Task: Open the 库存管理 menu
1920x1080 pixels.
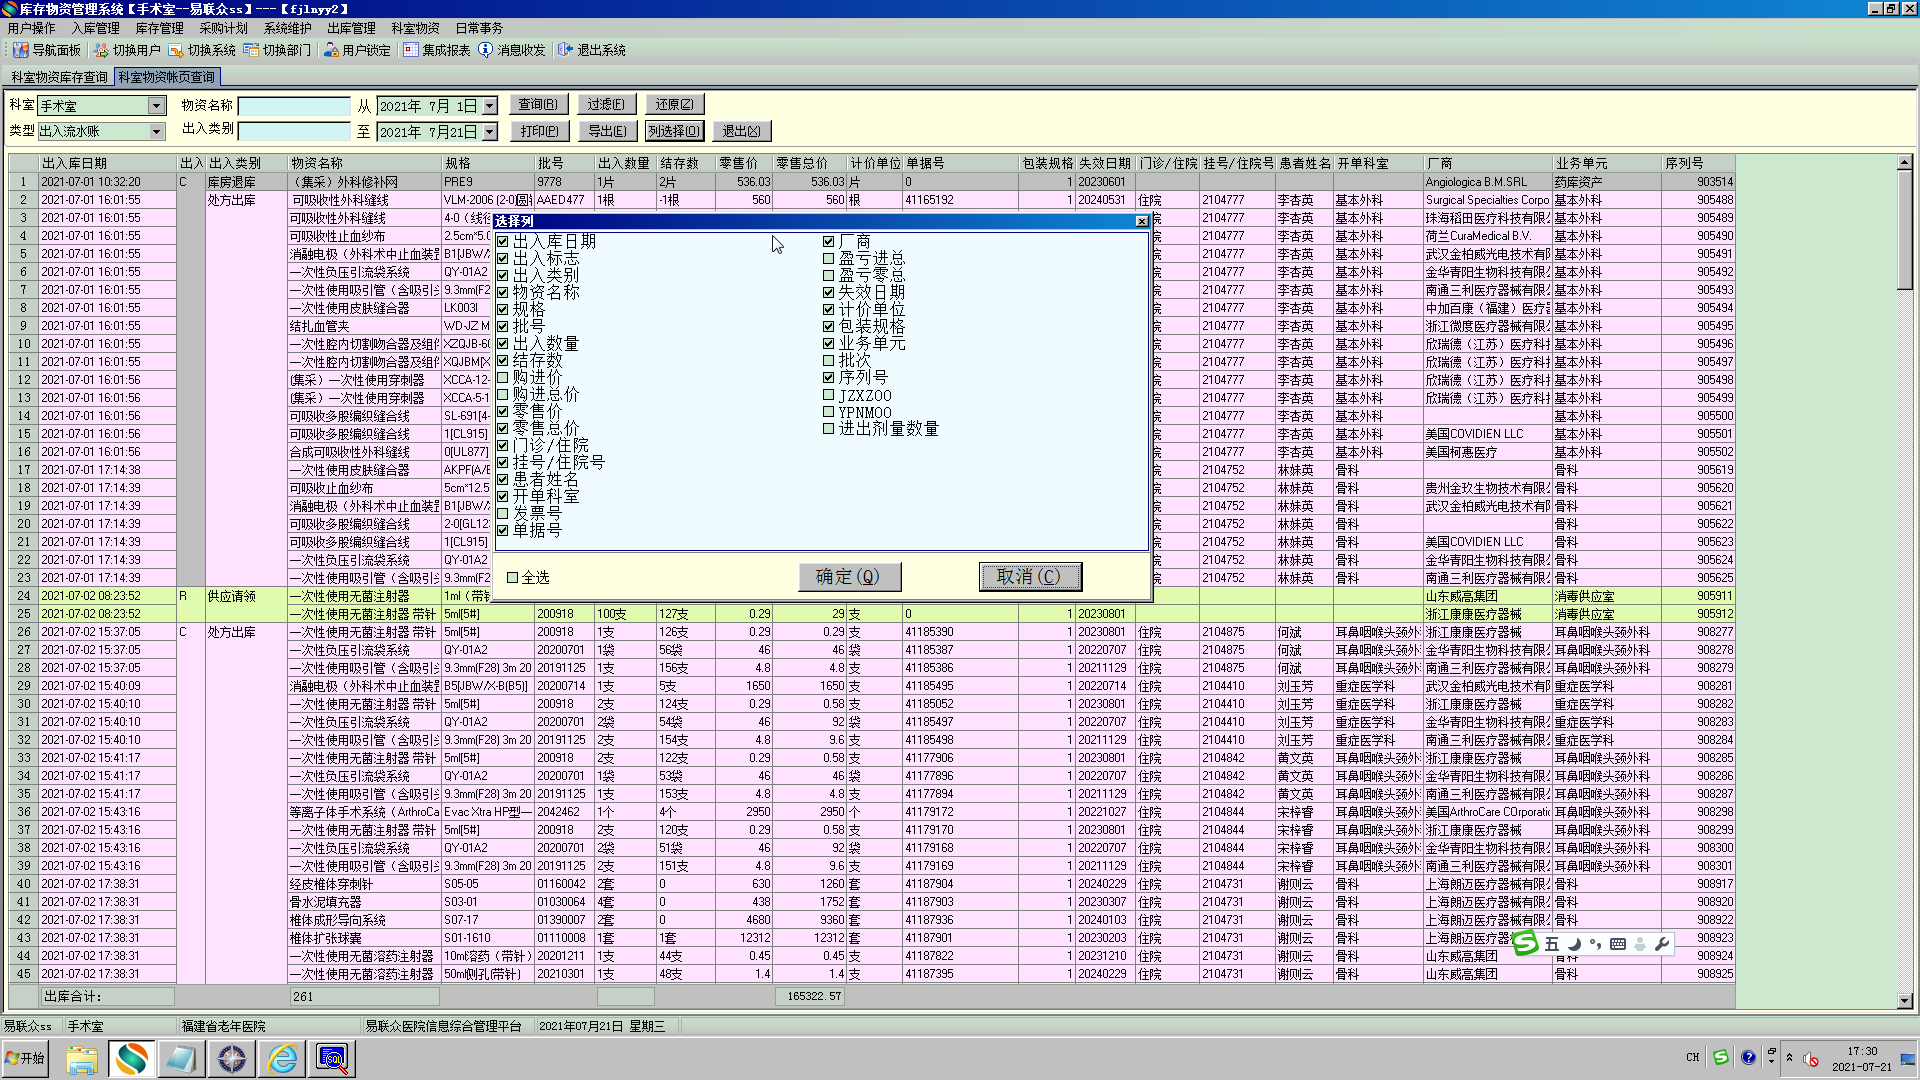Action: (159, 28)
